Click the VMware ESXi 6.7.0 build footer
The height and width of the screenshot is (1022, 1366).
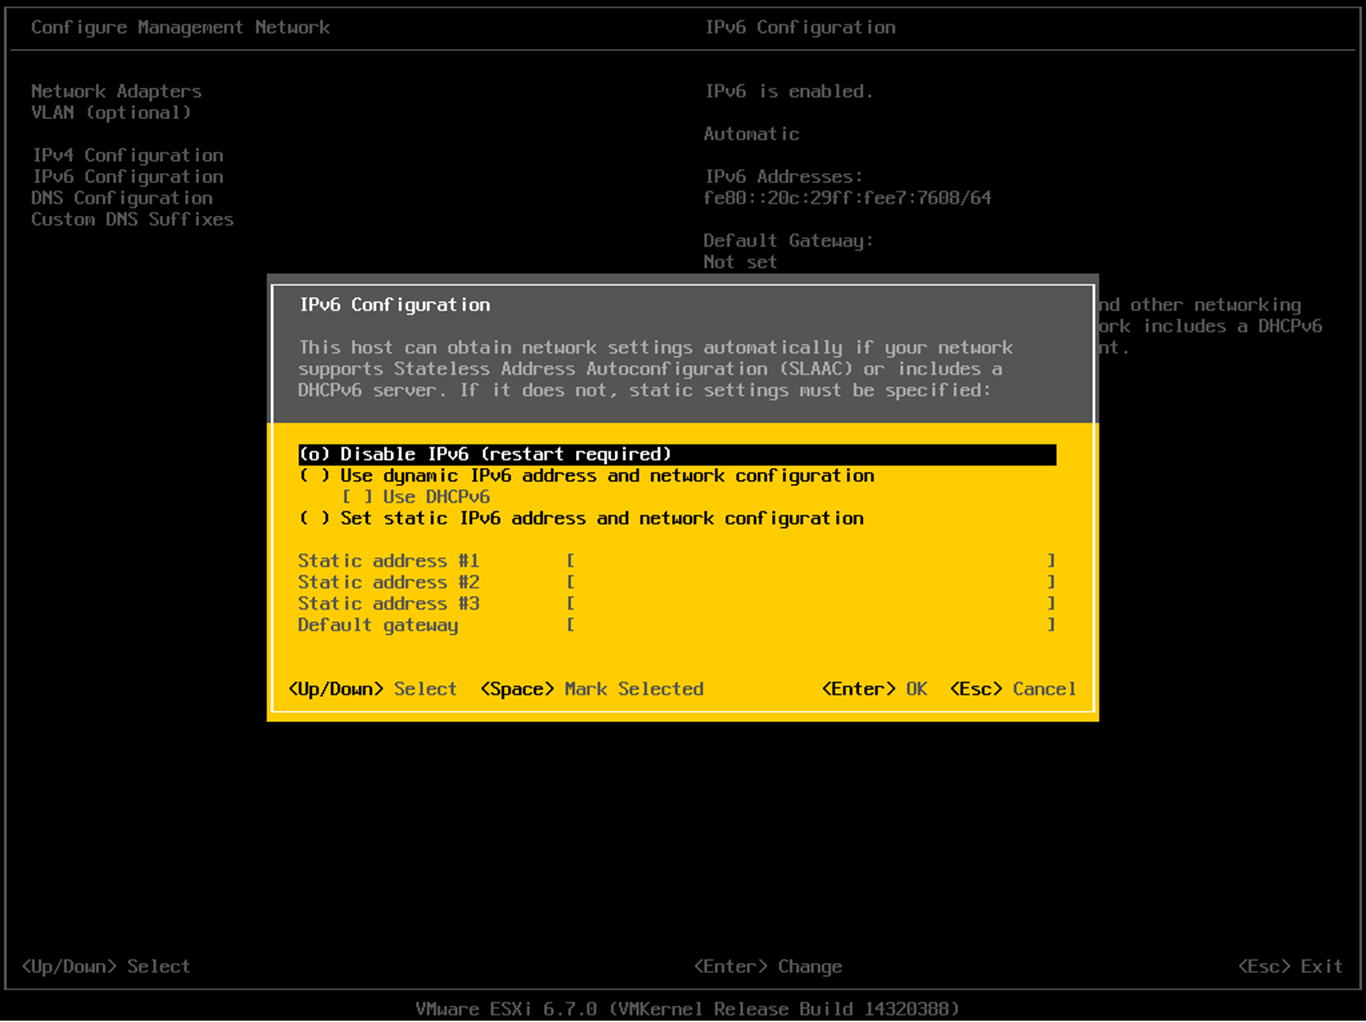[x=687, y=1009]
